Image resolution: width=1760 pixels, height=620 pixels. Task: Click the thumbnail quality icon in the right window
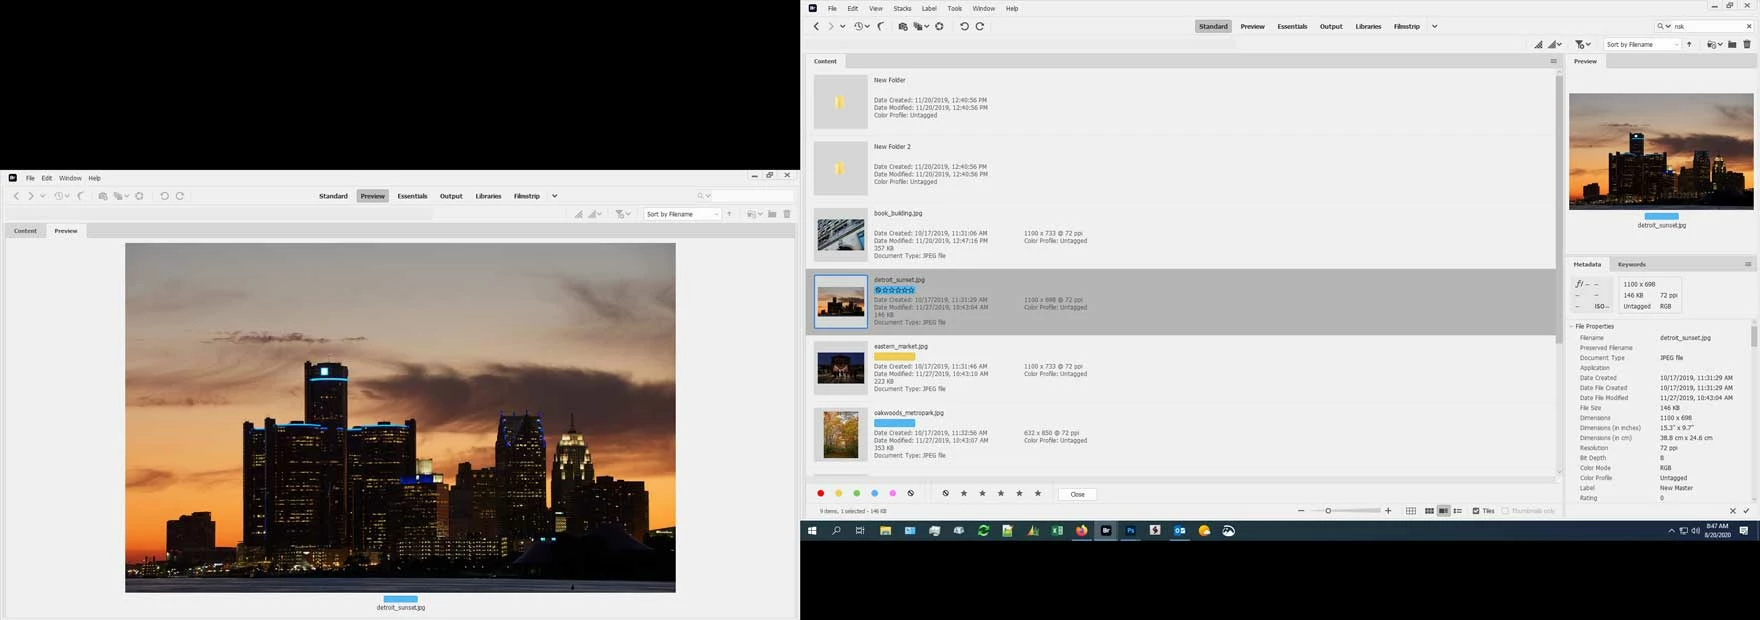1538,44
